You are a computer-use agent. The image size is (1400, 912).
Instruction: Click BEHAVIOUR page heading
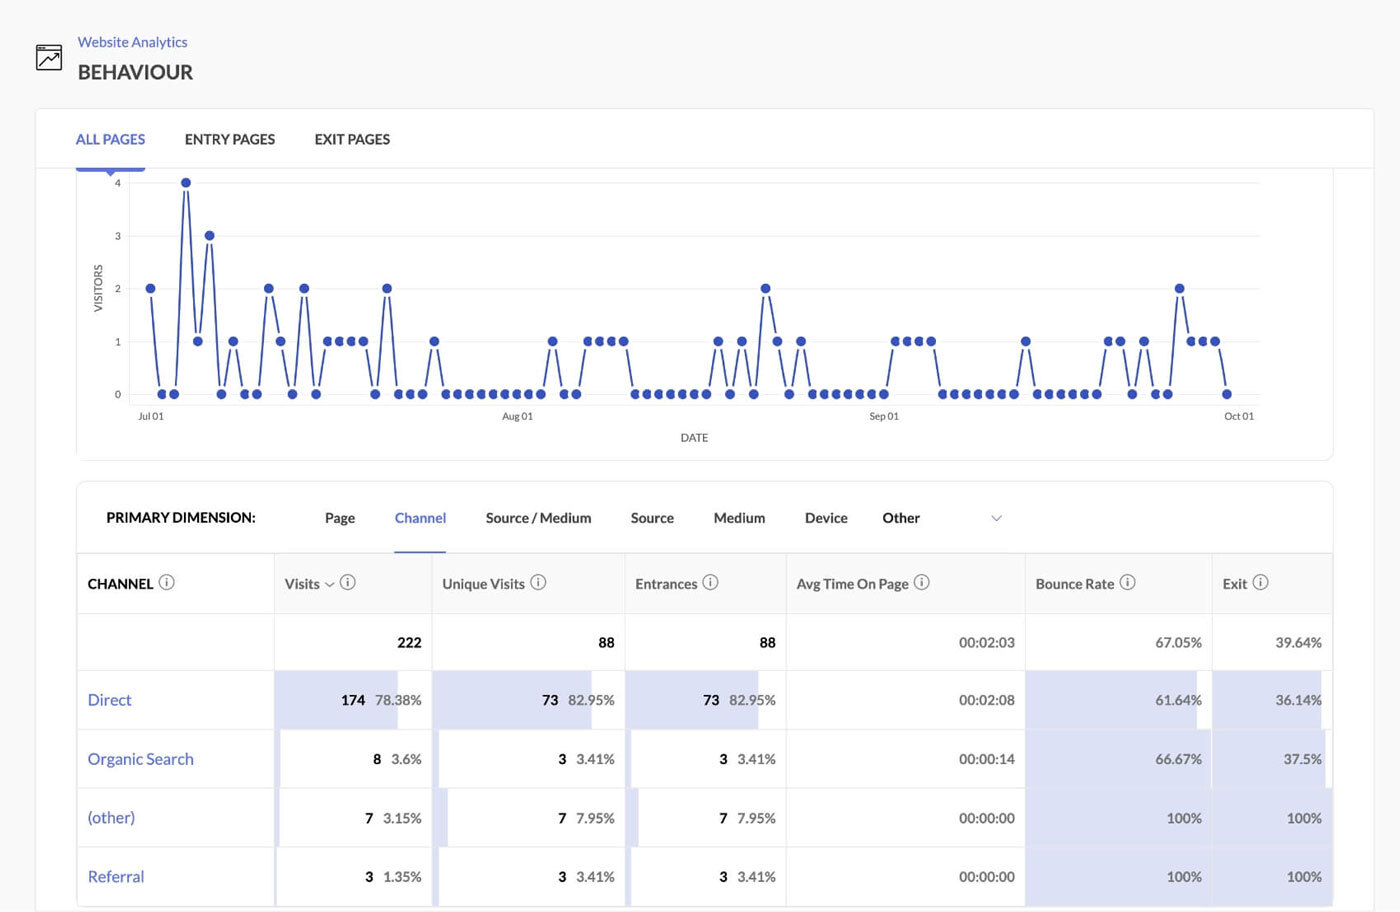pos(135,72)
